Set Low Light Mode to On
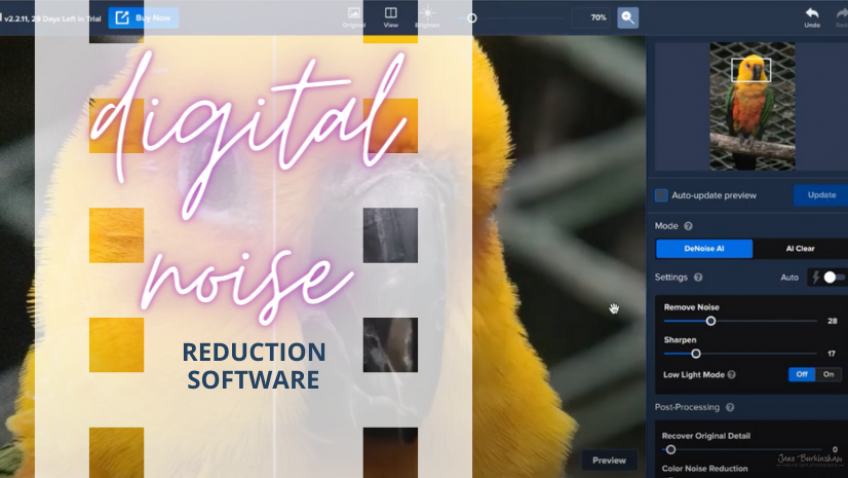Image resolution: width=848 pixels, height=478 pixels. tap(829, 374)
